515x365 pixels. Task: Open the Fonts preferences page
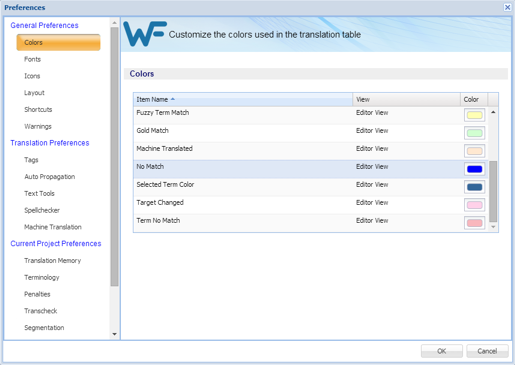[x=32, y=59]
